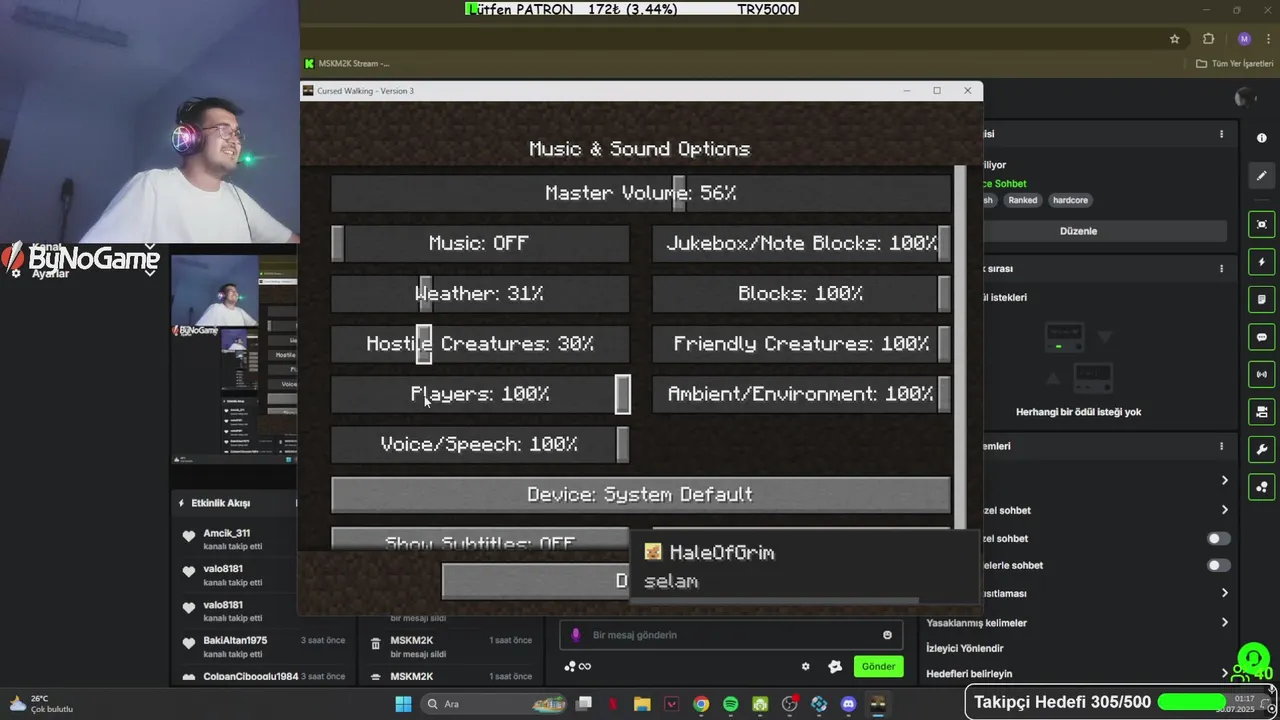1280x720 pixels.
Task: Click the emoji picker in the message box
Action: [887, 635]
